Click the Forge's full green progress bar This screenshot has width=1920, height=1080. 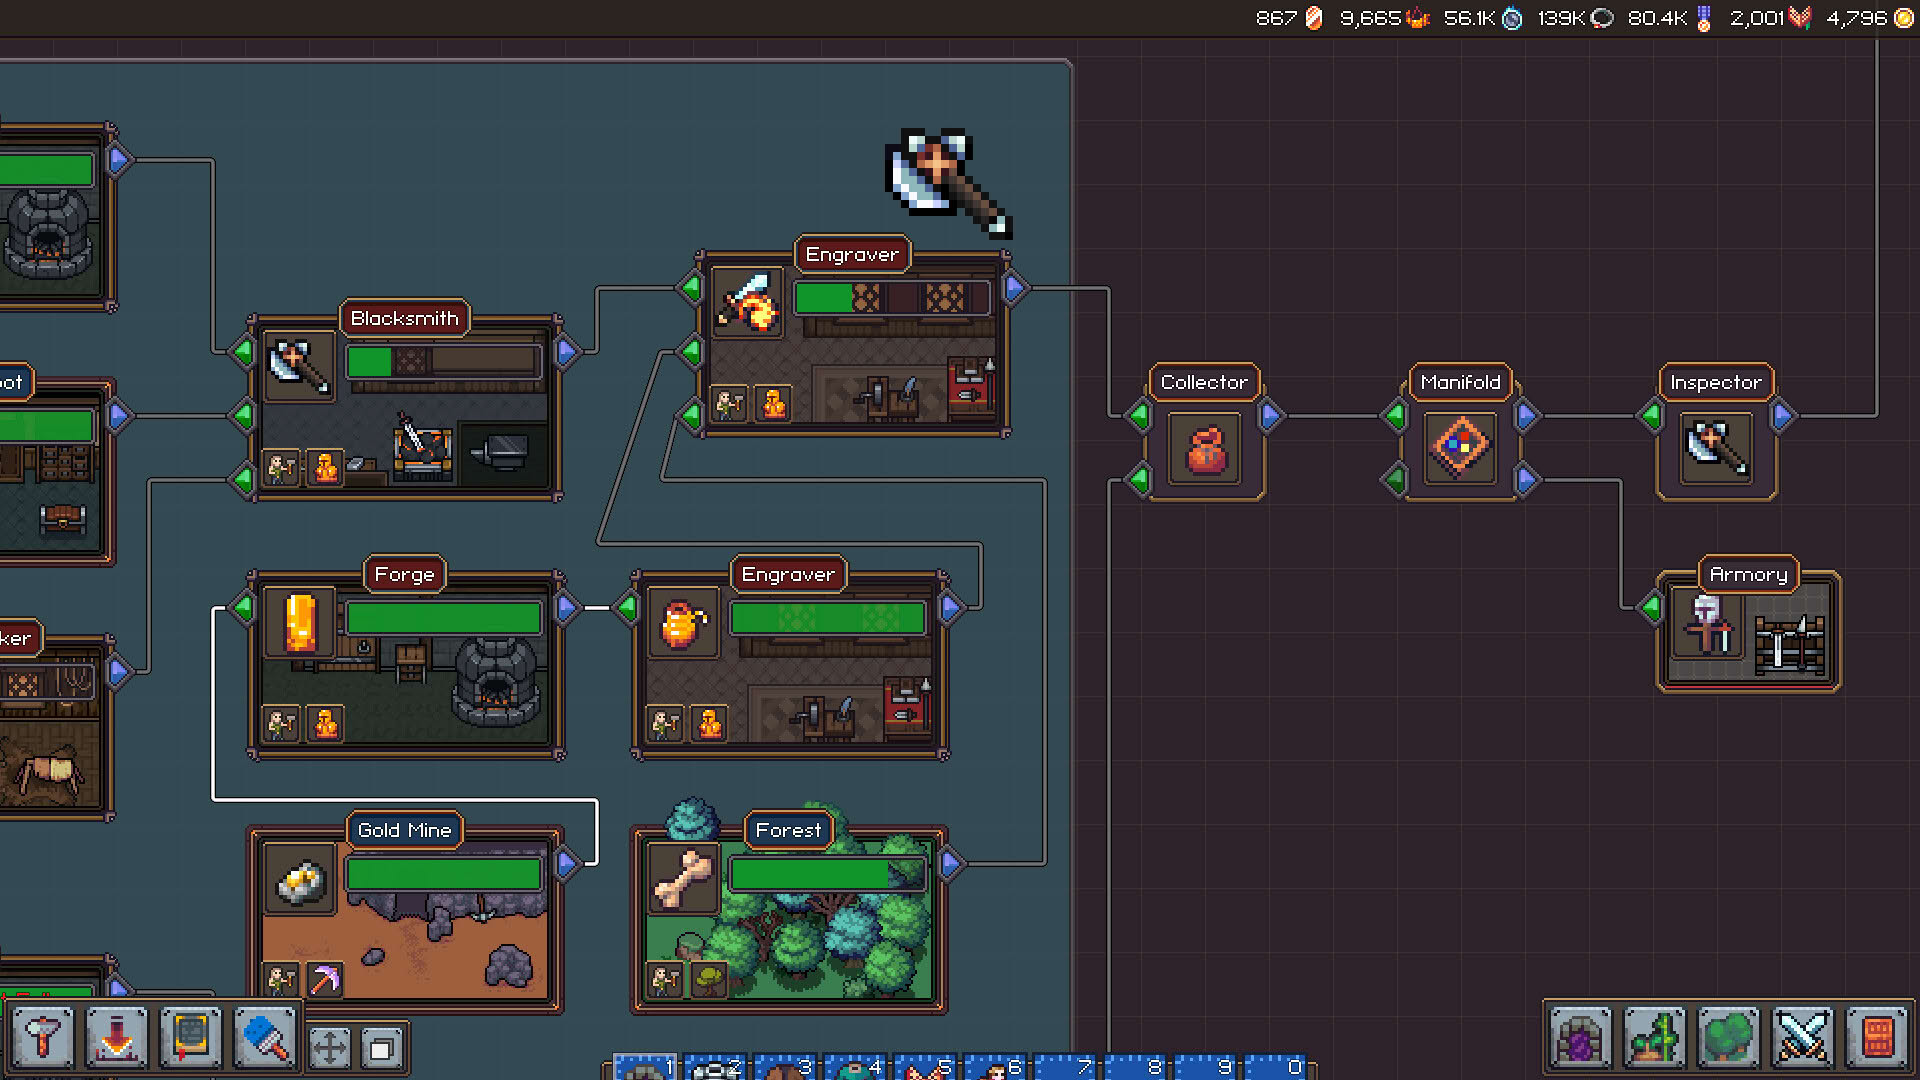point(444,619)
